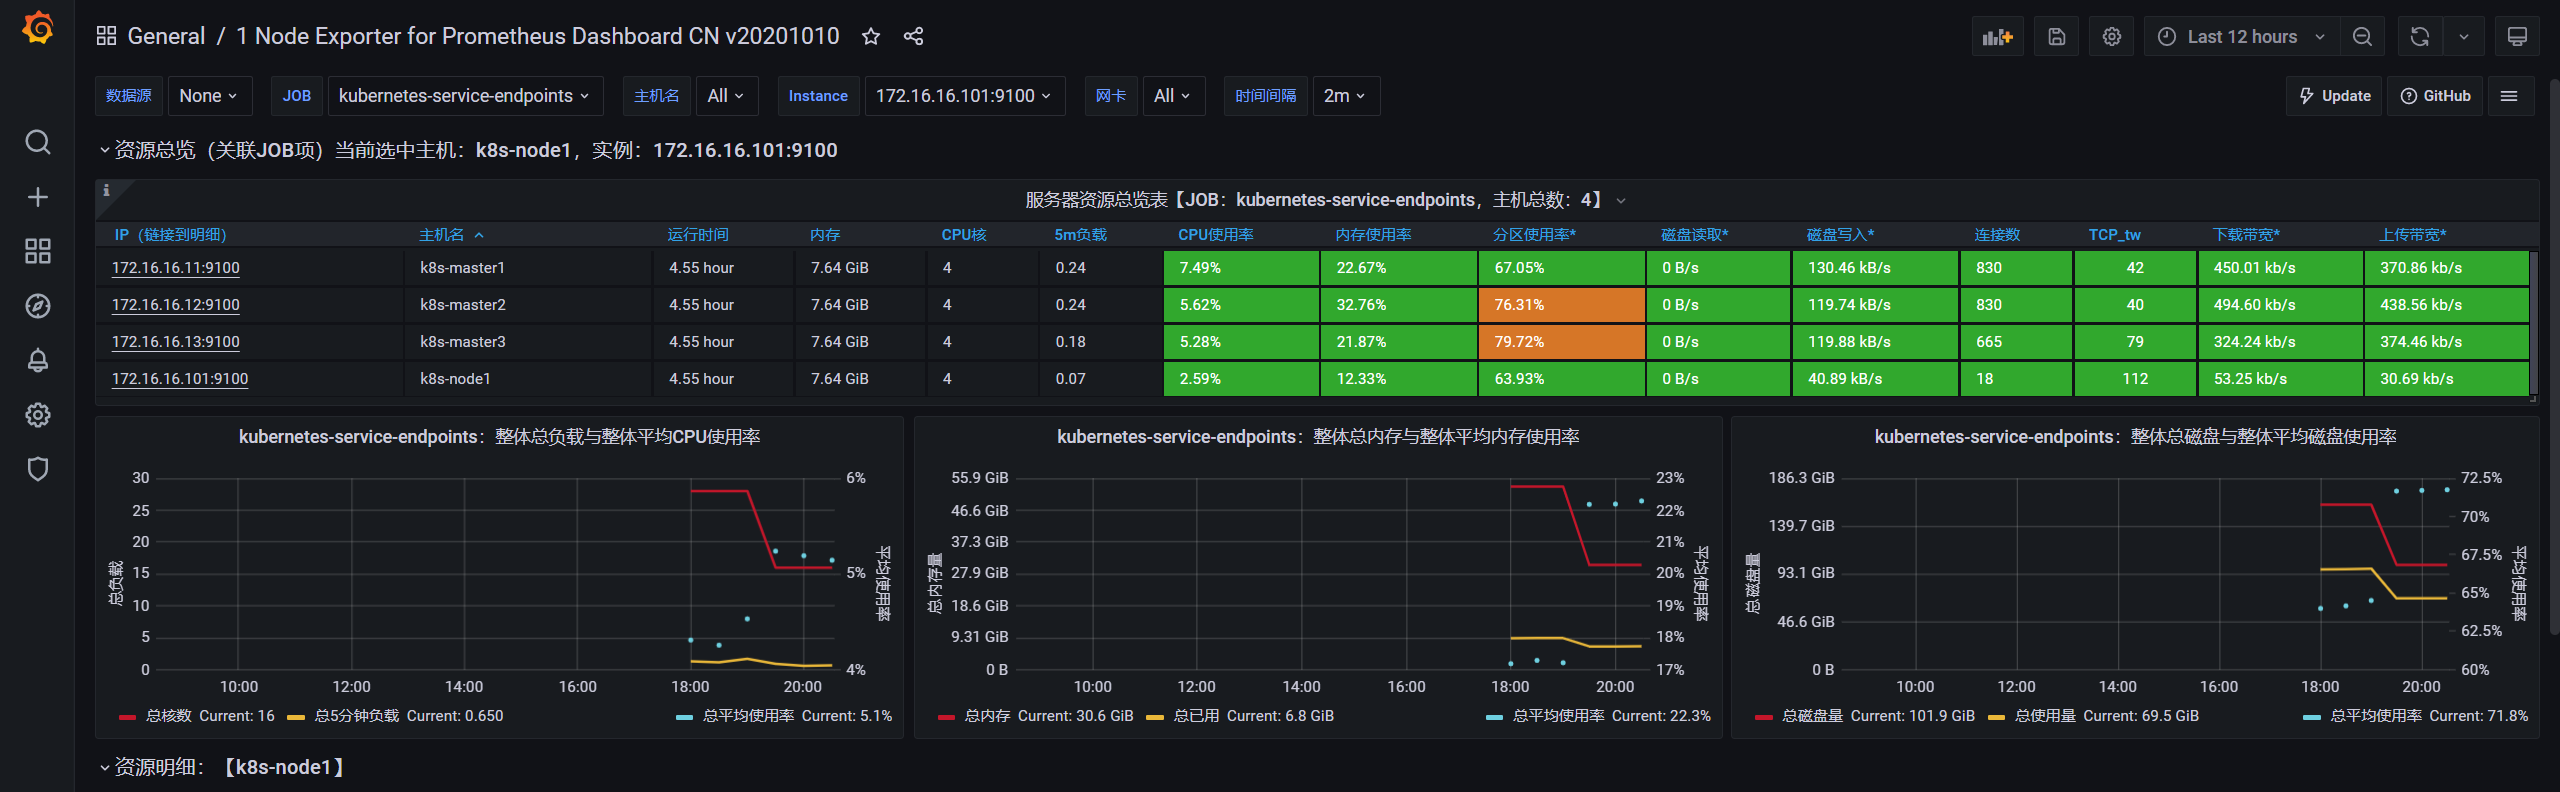This screenshot has height=792, width=2560.
Task: Sort table by 分区使用率* column
Action: [x=1534, y=235]
